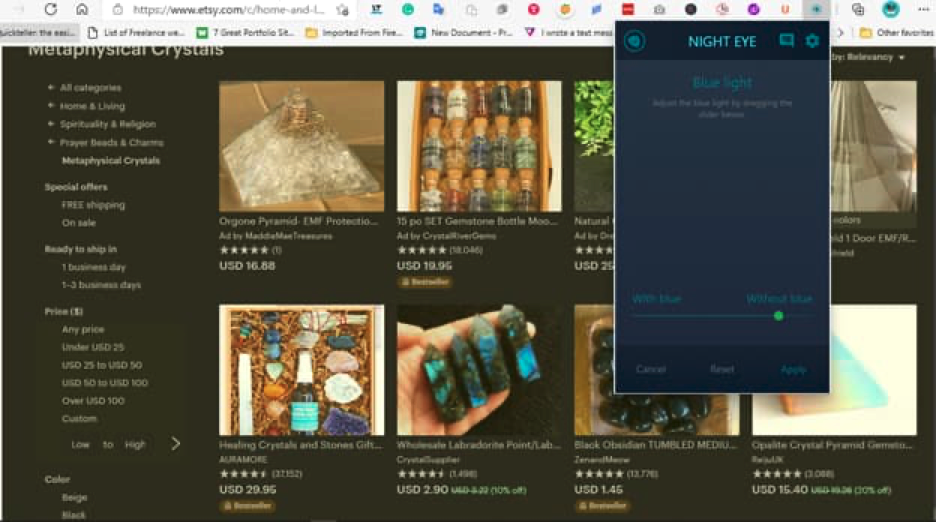Select Under USD 25 price option
This screenshot has height=522, width=936.
(93, 347)
